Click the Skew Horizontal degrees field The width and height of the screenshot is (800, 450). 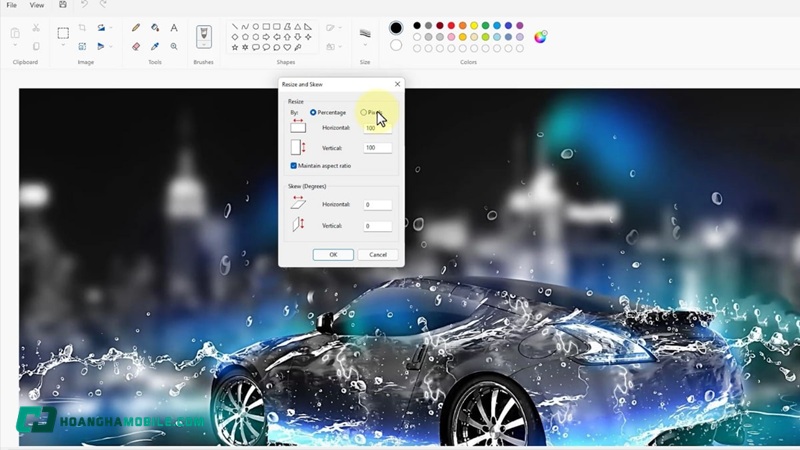point(378,205)
